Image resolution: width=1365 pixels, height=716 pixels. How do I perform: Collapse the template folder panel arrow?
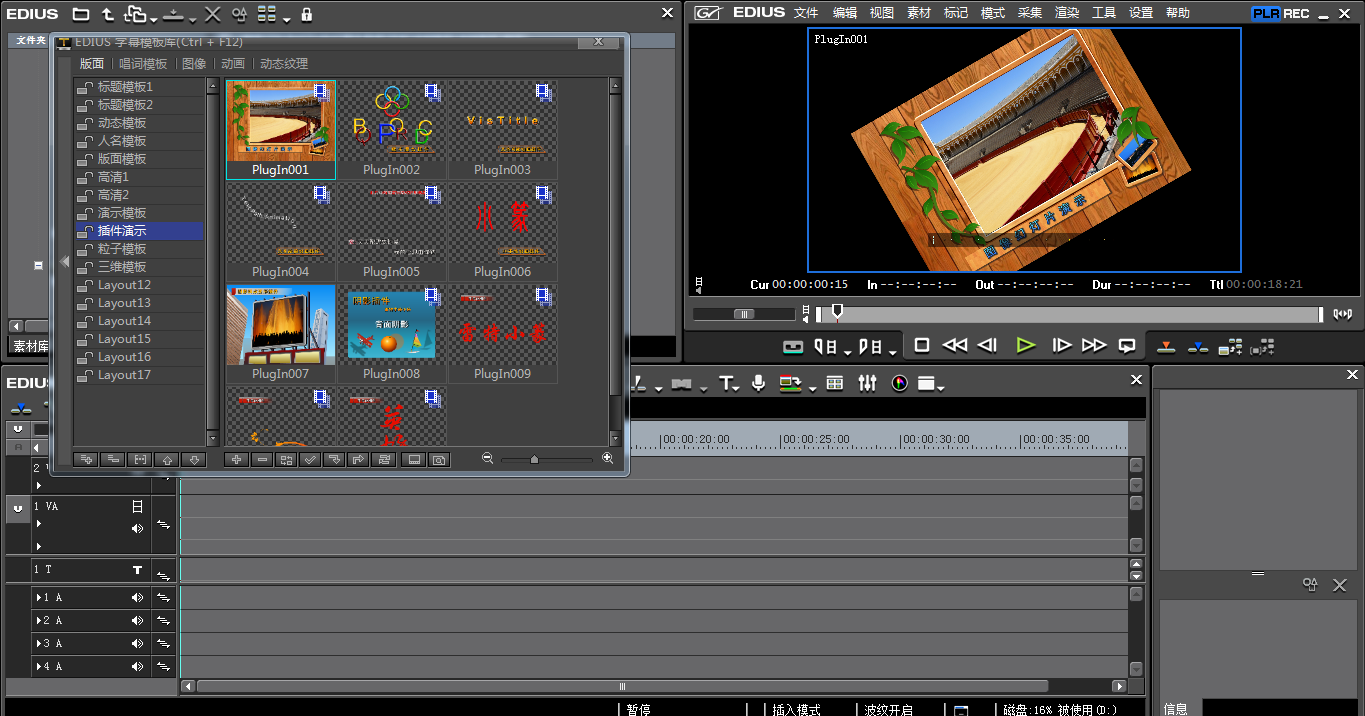65,261
